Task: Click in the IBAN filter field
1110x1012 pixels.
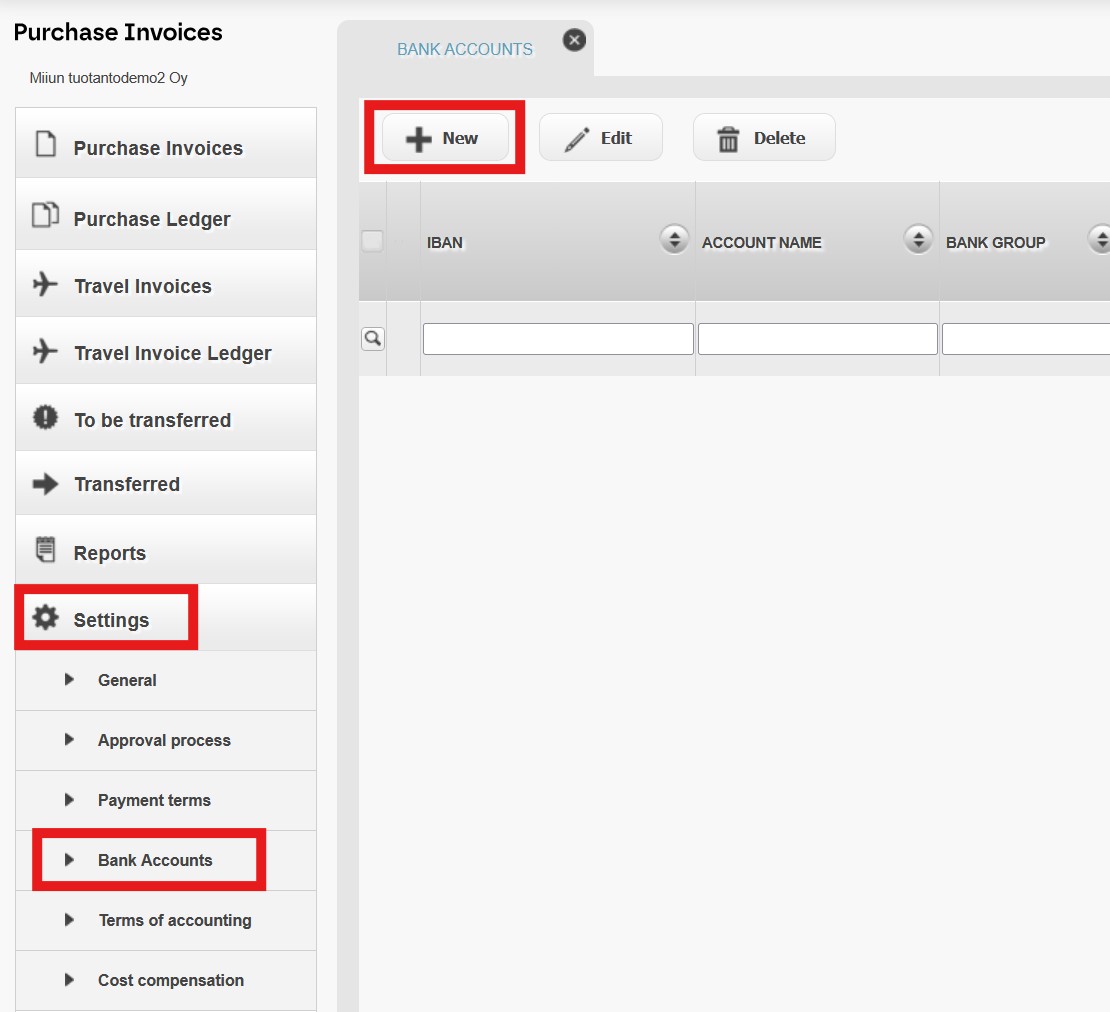Action: (x=558, y=339)
